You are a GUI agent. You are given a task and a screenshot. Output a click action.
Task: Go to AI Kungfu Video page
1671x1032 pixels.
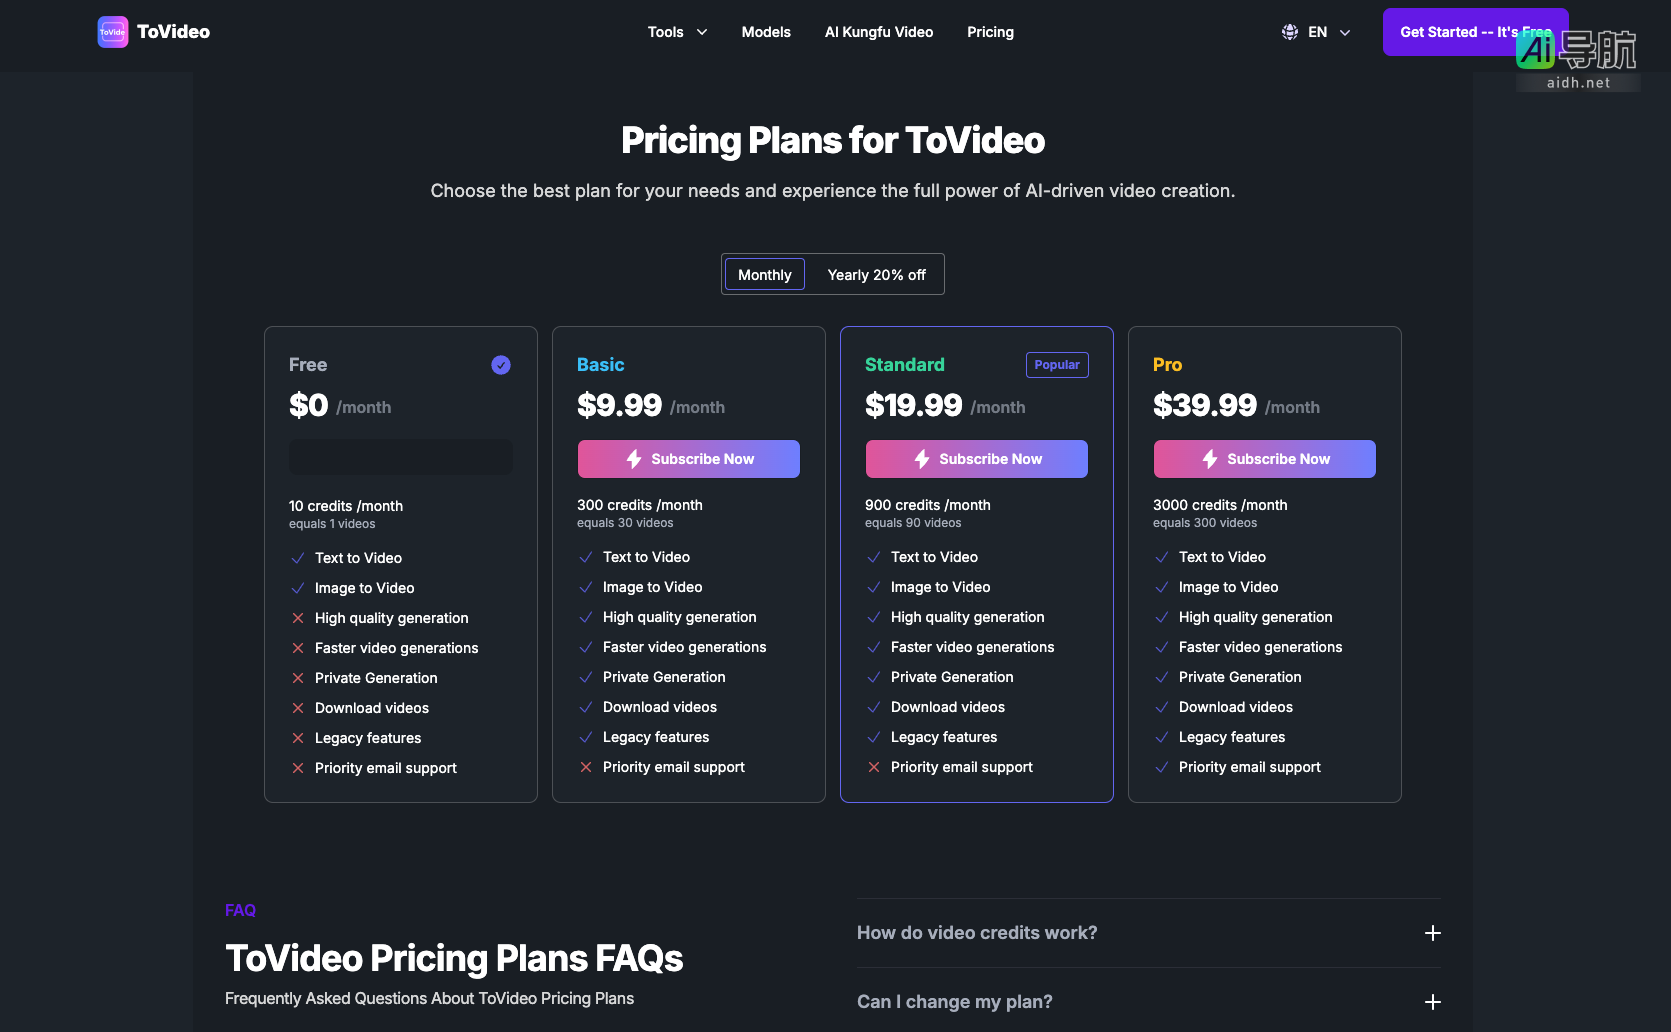pyautogui.click(x=879, y=32)
